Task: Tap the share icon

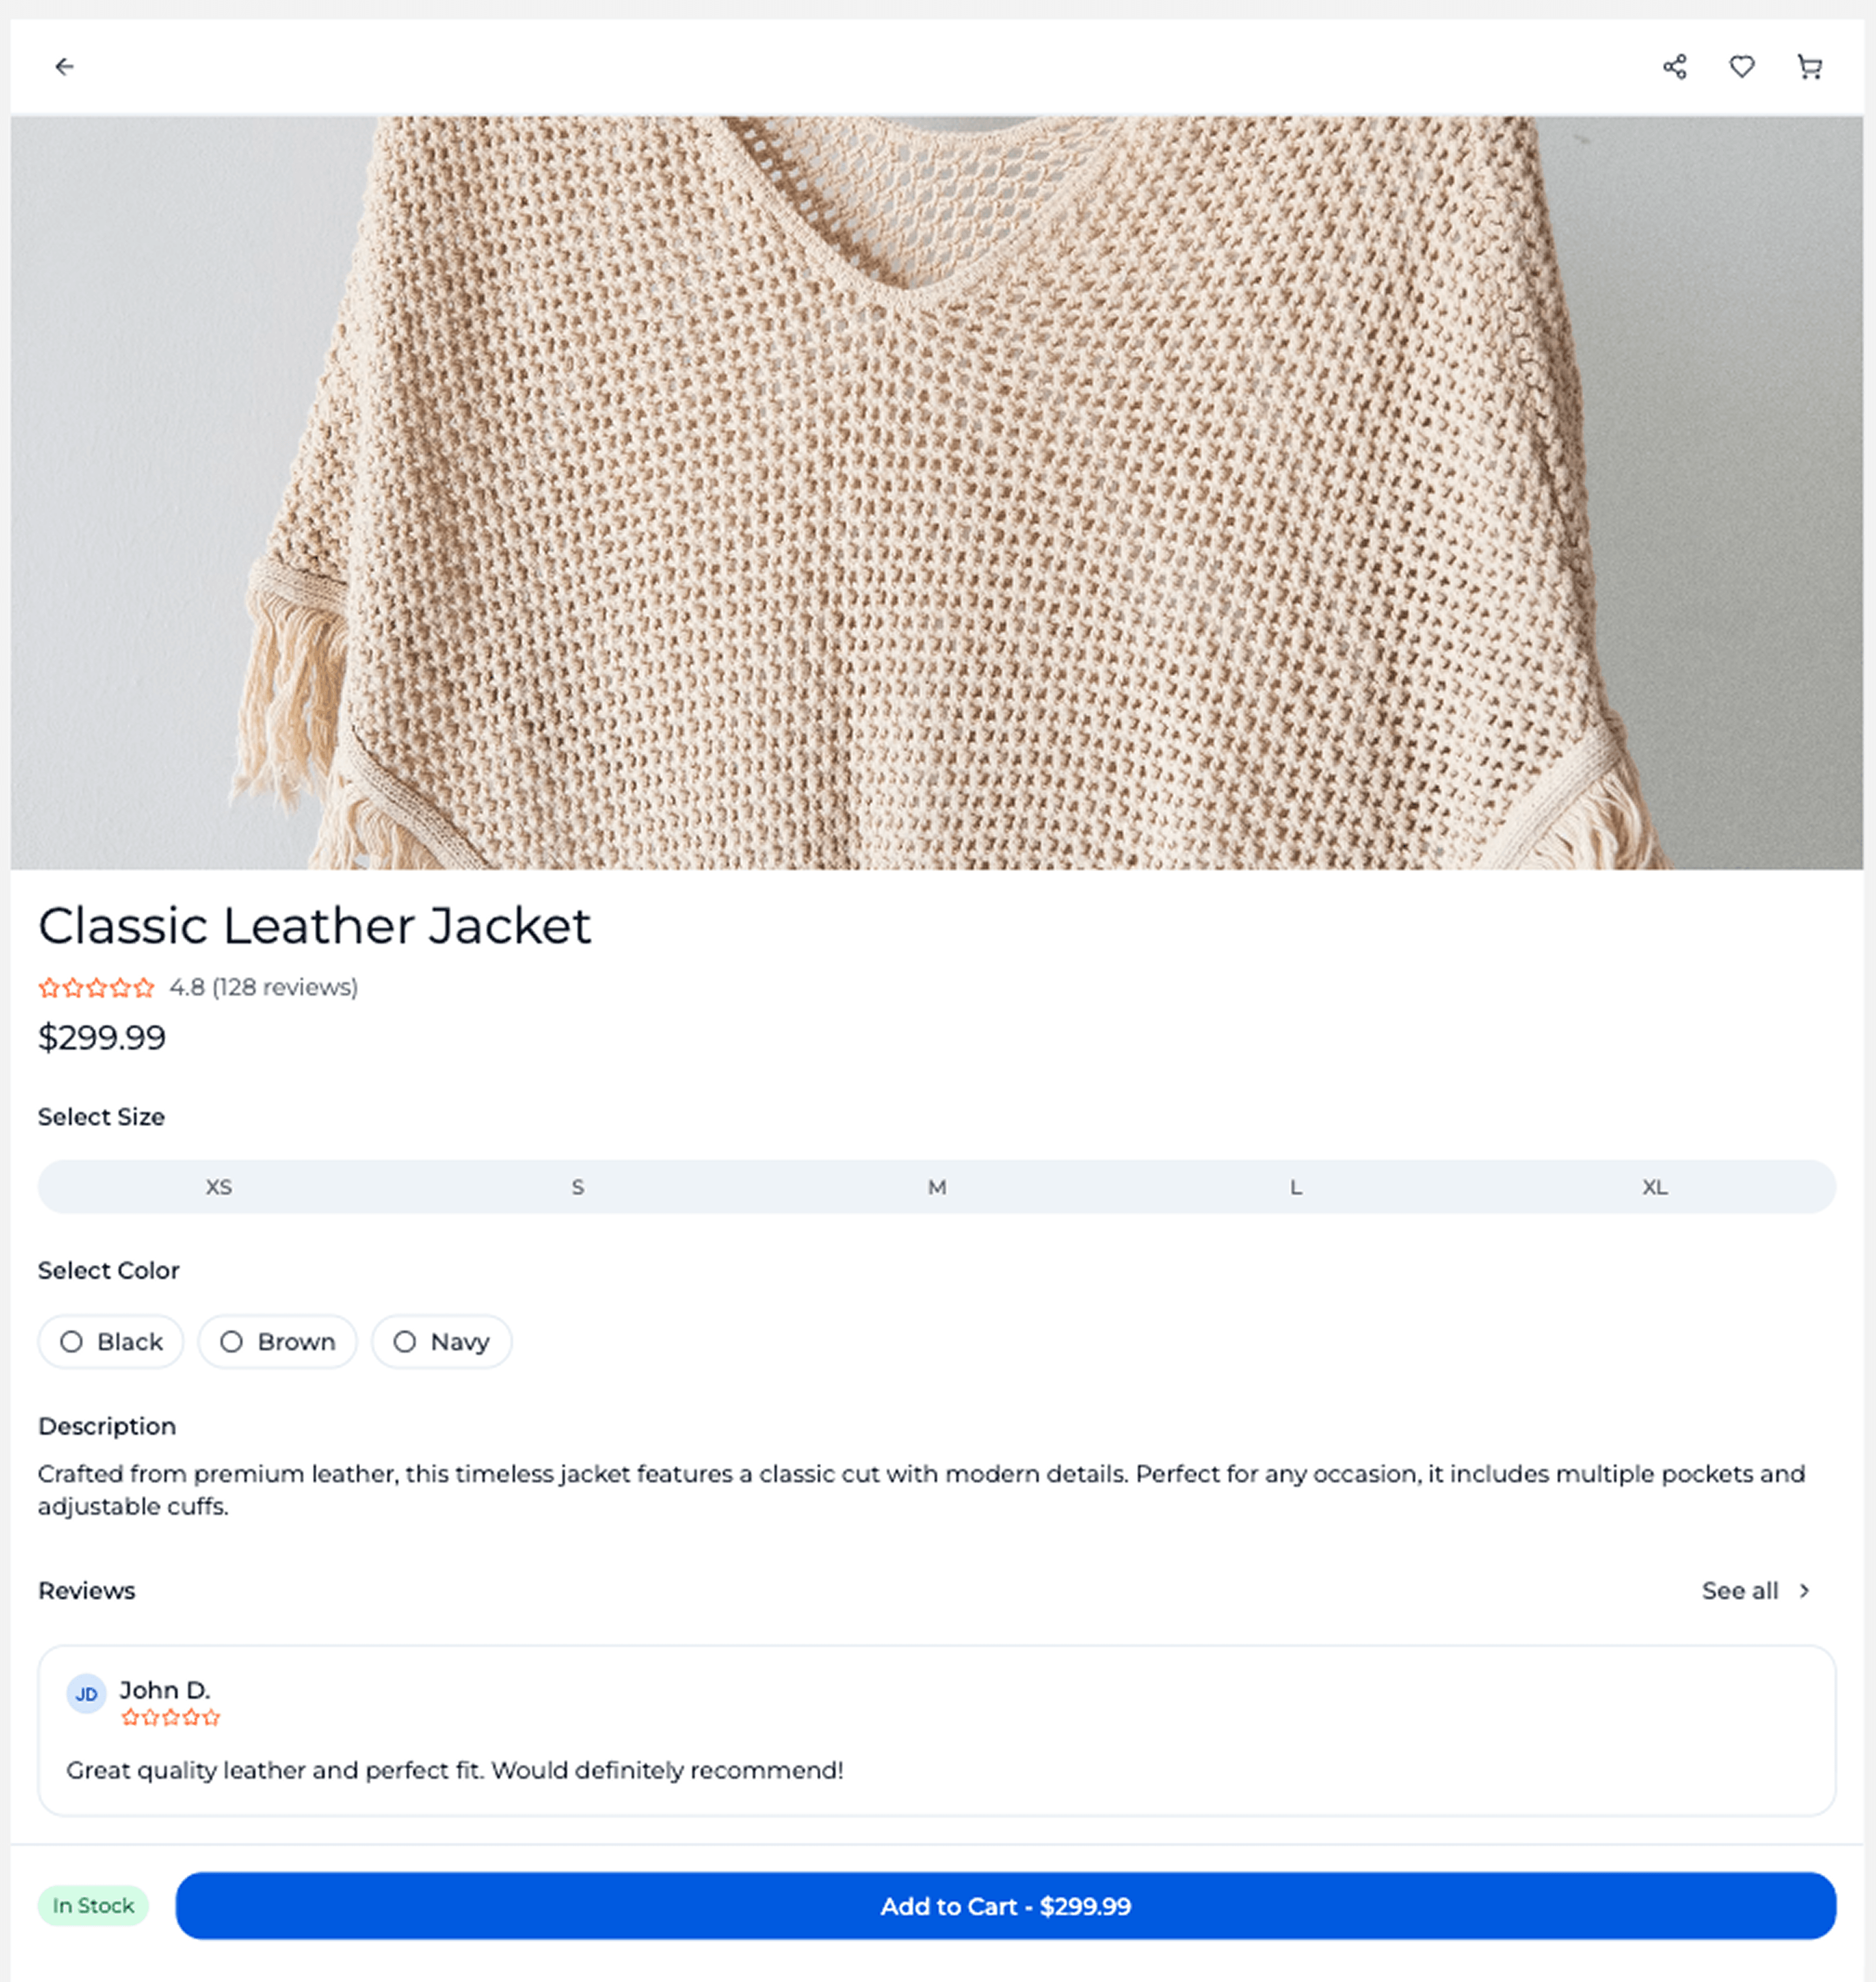Action: tap(1675, 67)
